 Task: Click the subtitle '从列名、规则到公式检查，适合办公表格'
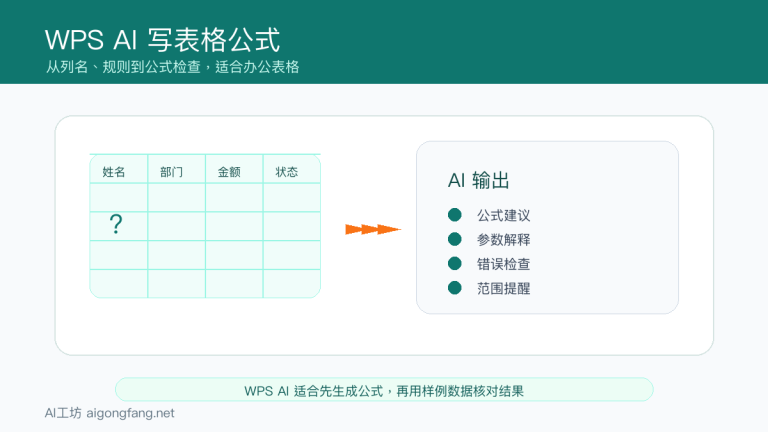point(172,67)
